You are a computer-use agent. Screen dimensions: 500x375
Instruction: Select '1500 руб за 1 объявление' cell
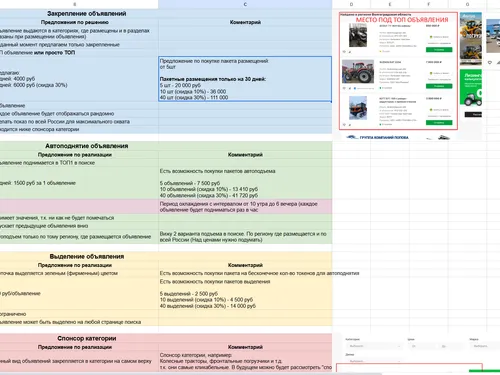[x=79, y=183]
